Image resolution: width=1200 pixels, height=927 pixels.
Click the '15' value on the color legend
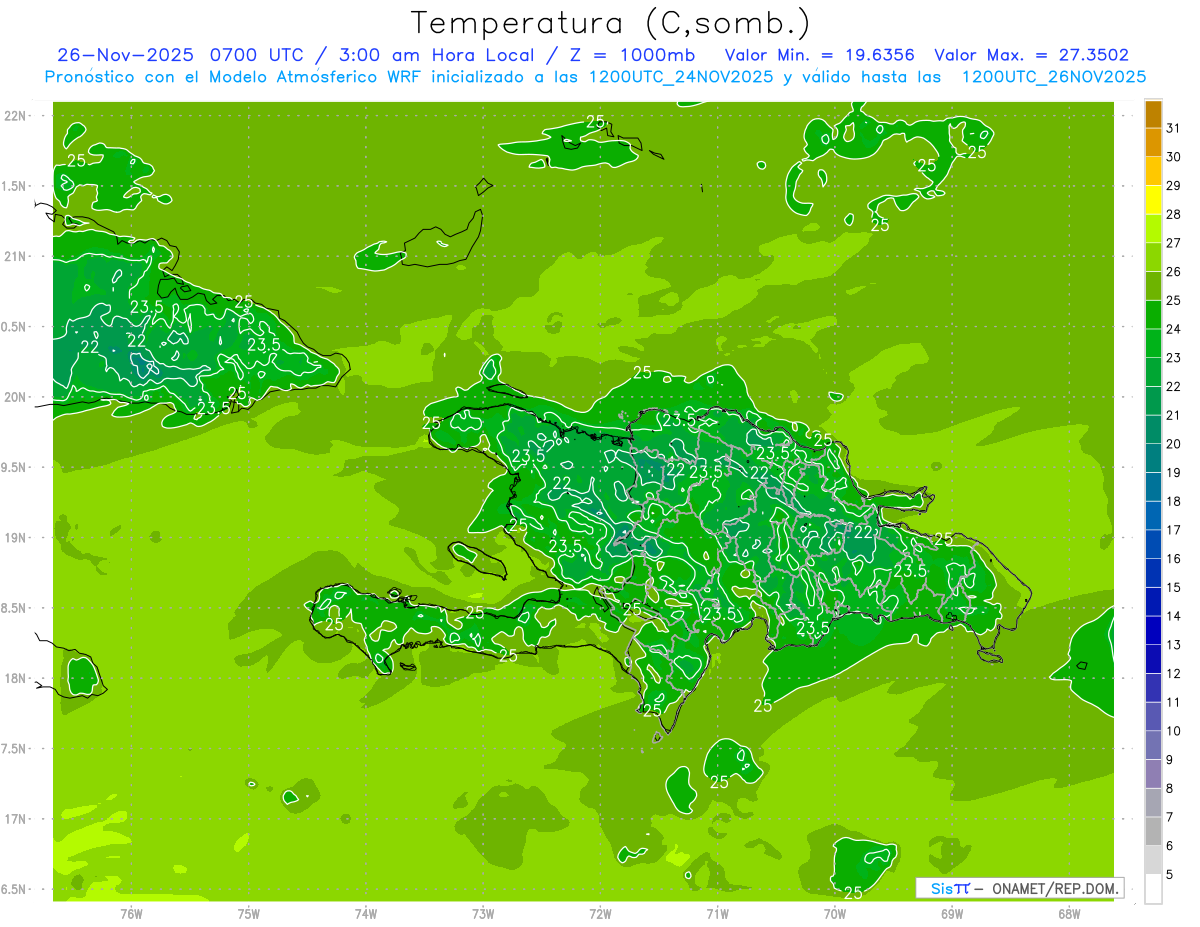point(1174,587)
